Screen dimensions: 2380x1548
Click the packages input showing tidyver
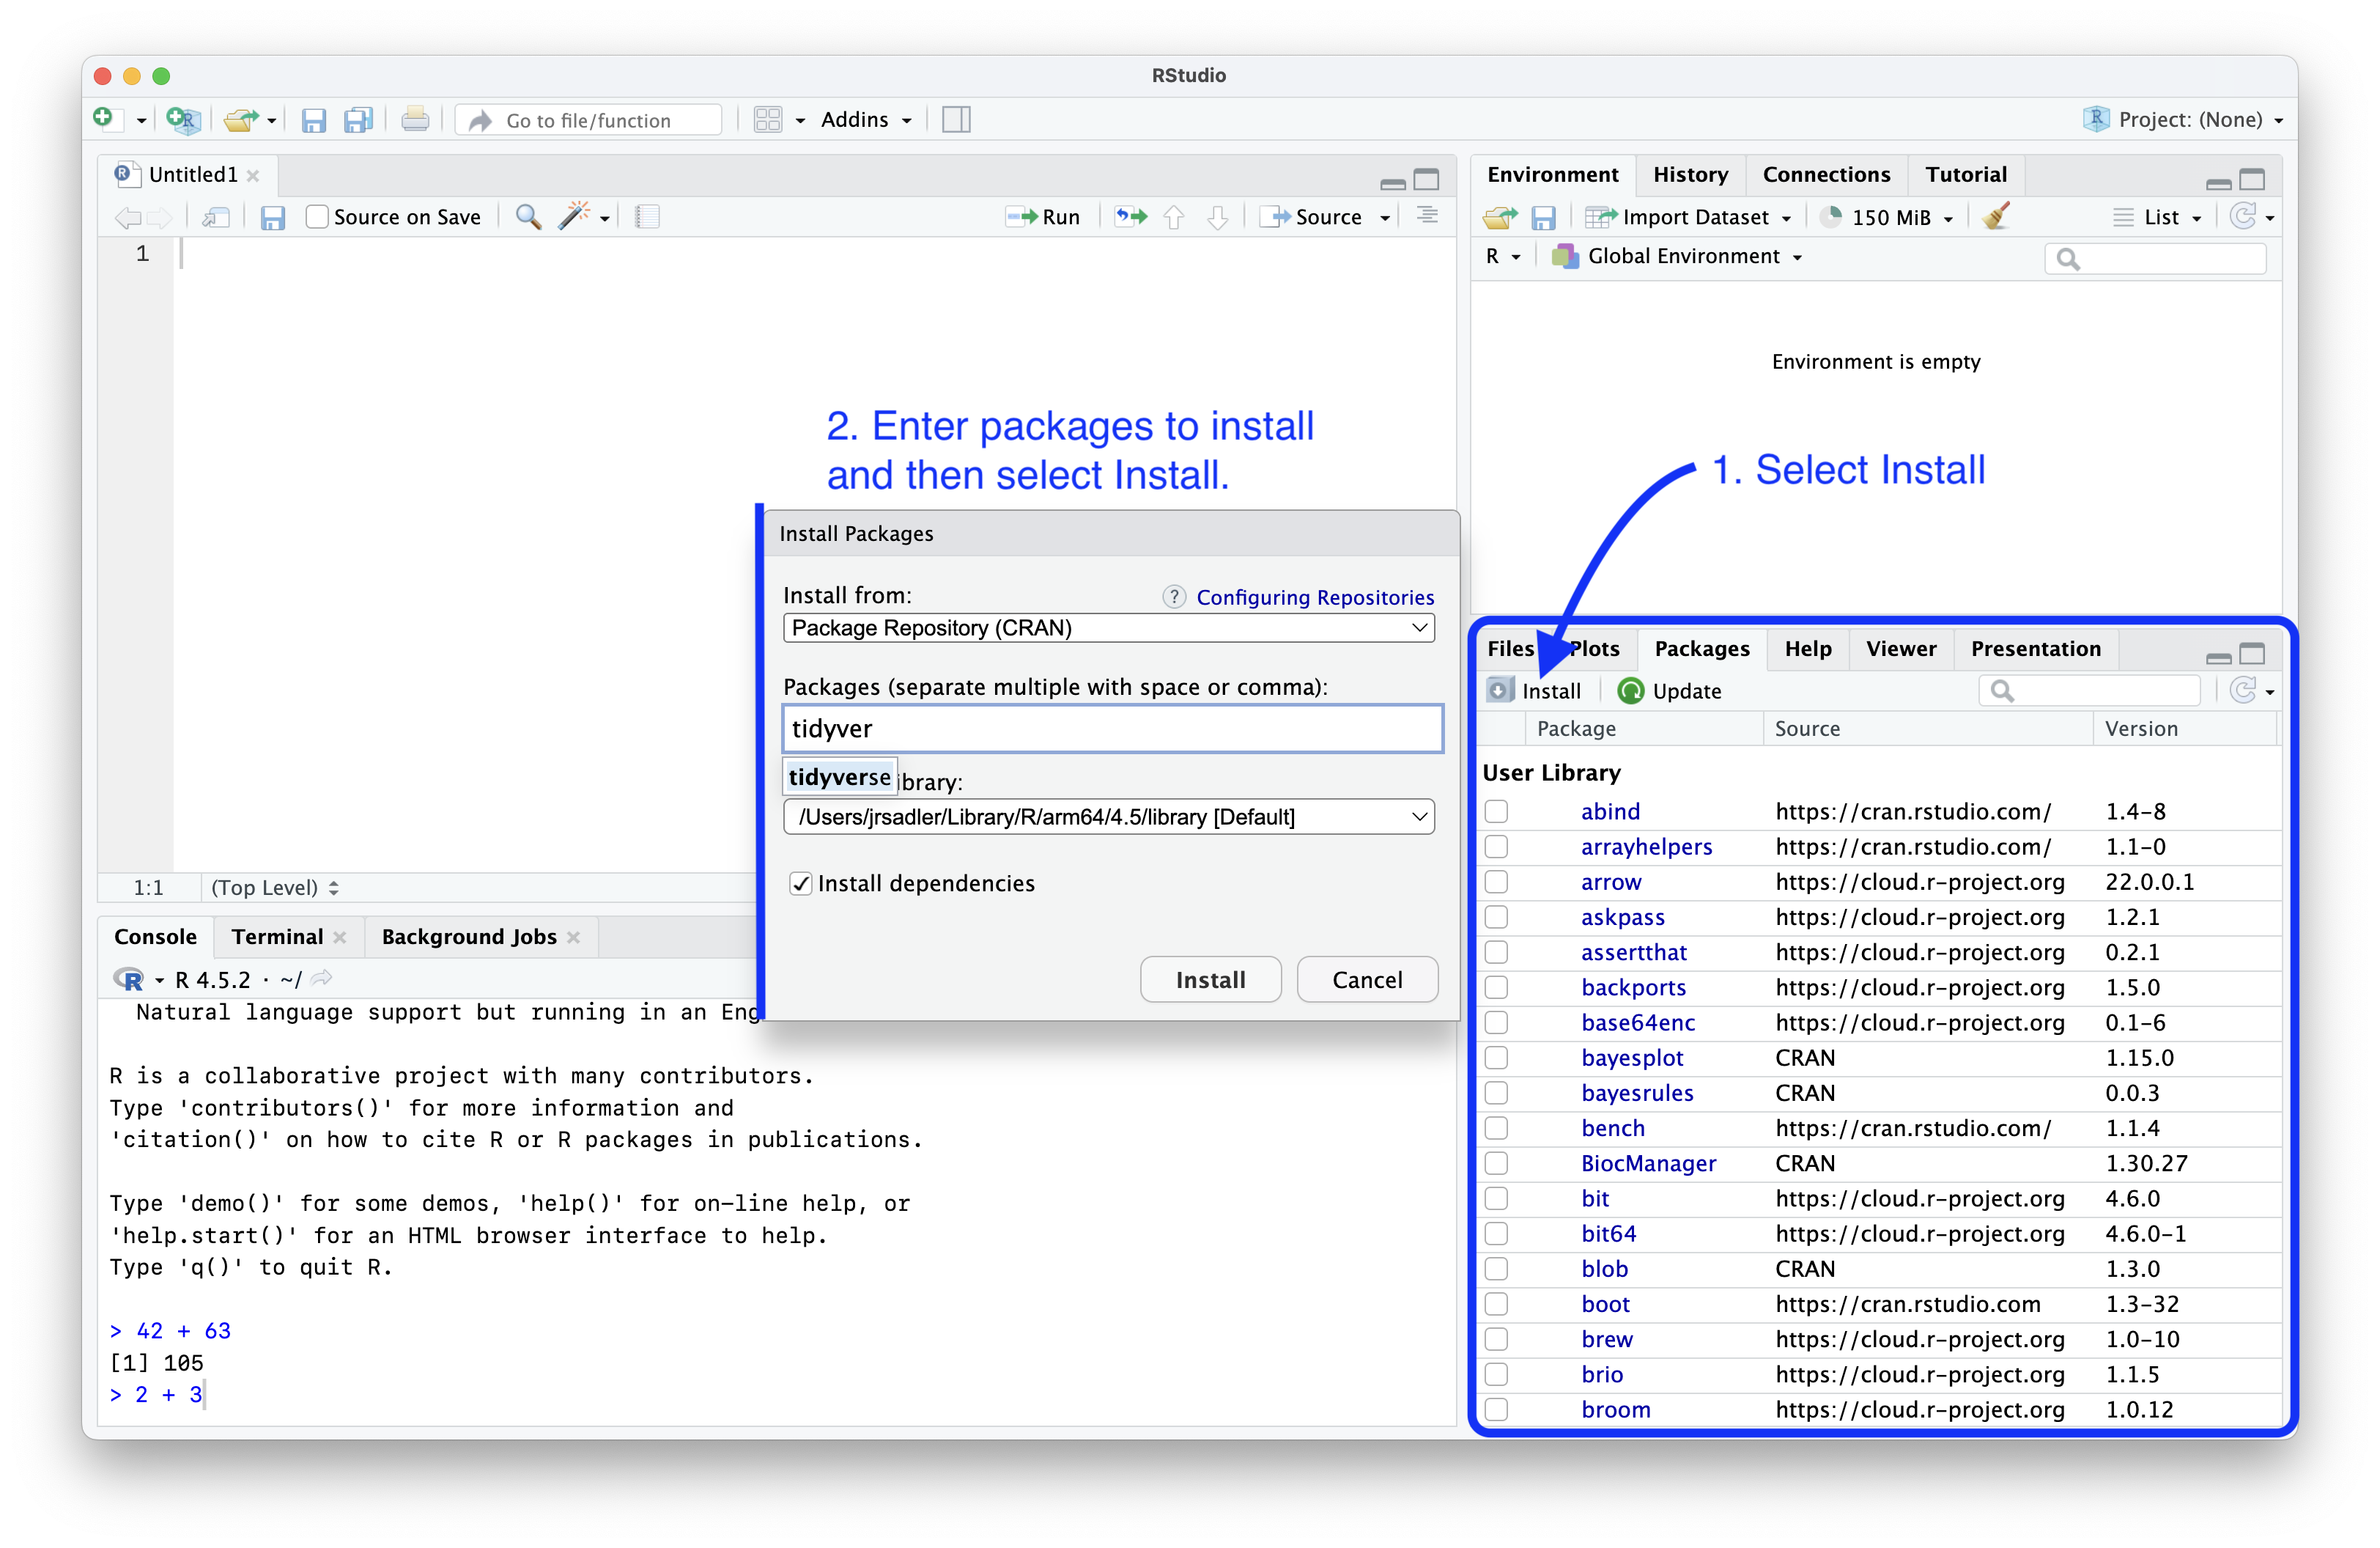[x=1111, y=729]
